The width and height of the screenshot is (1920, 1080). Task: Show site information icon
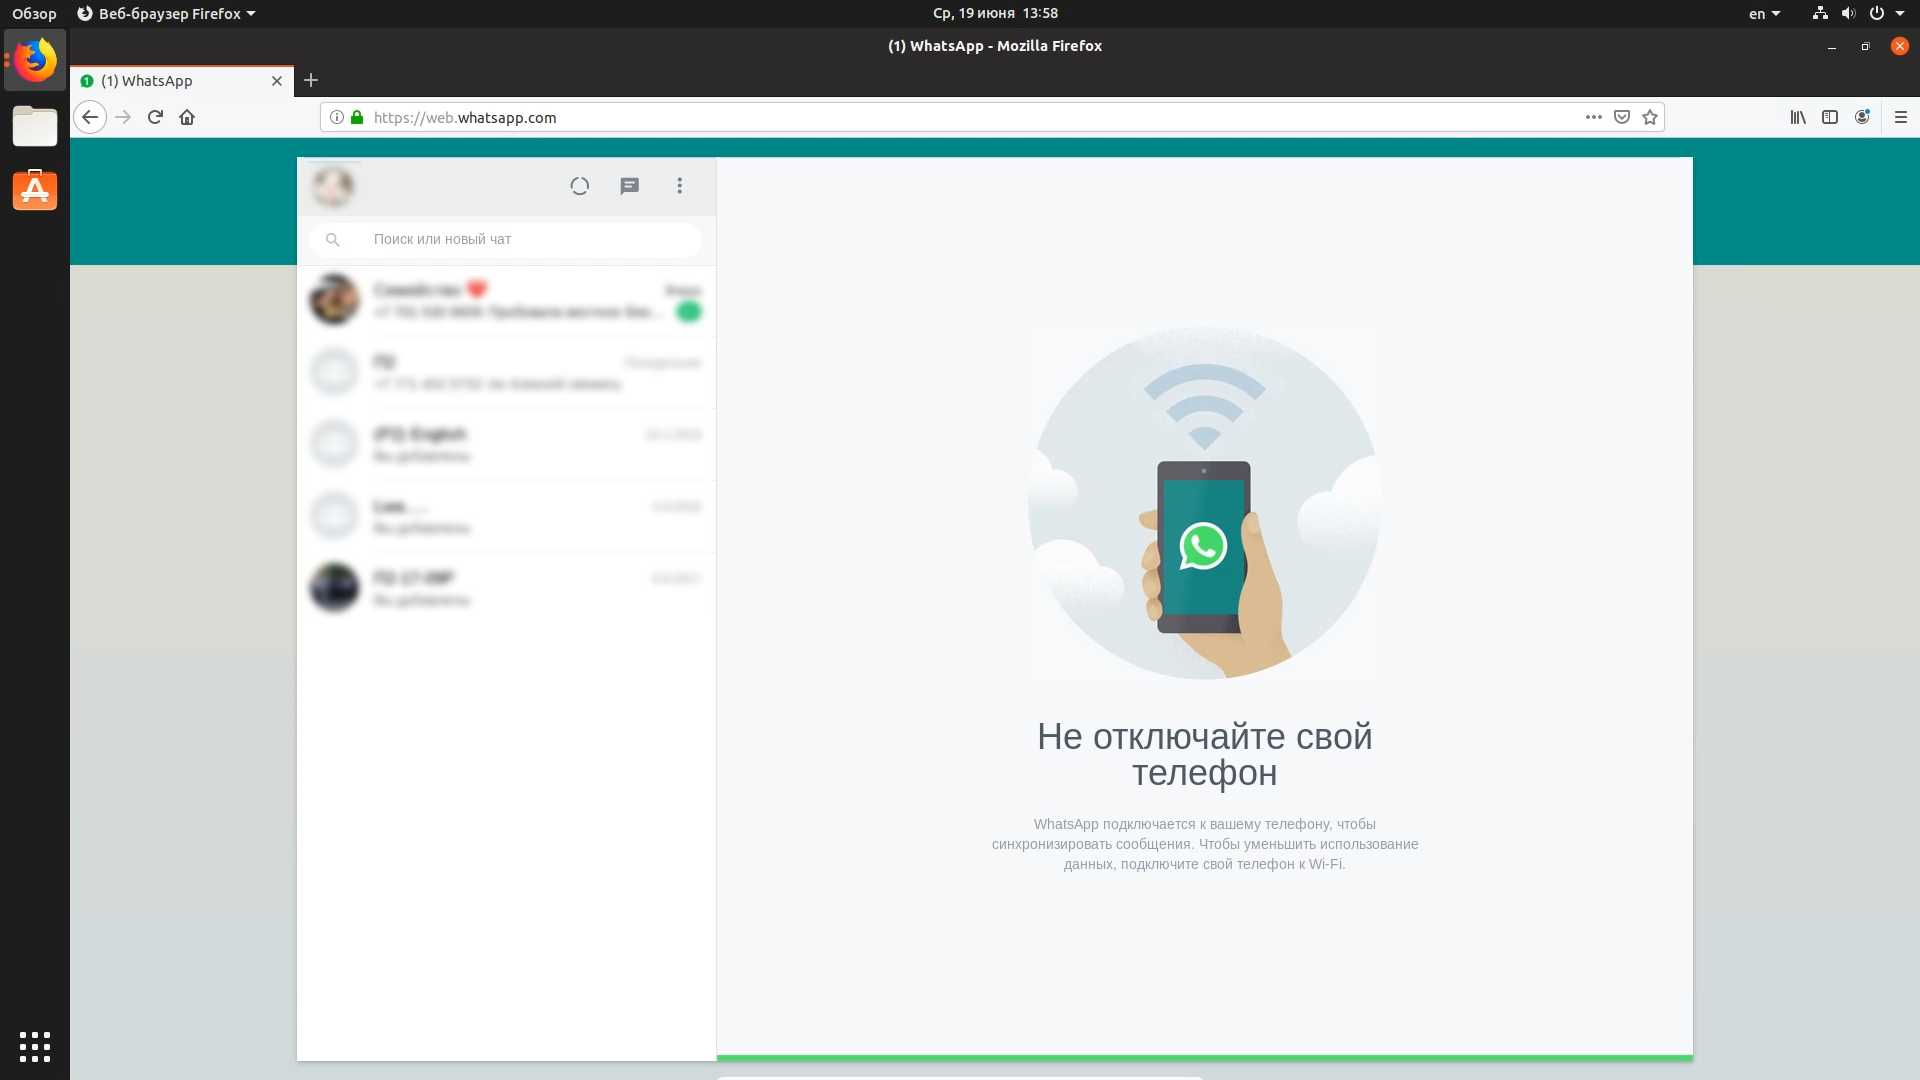point(337,117)
